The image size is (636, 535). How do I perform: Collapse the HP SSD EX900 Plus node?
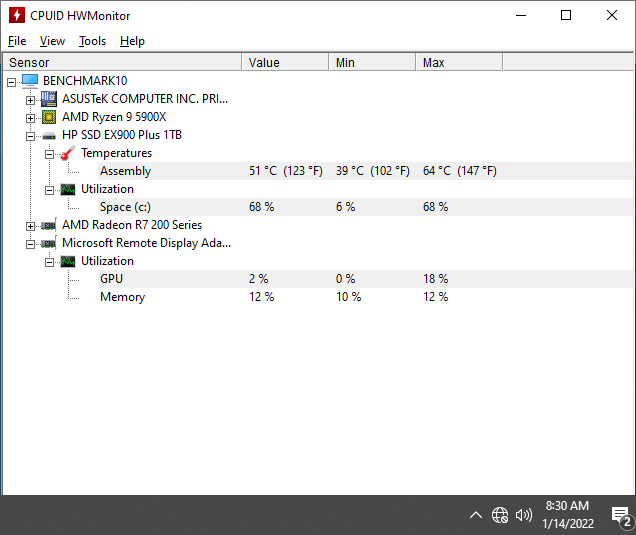point(30,136)
